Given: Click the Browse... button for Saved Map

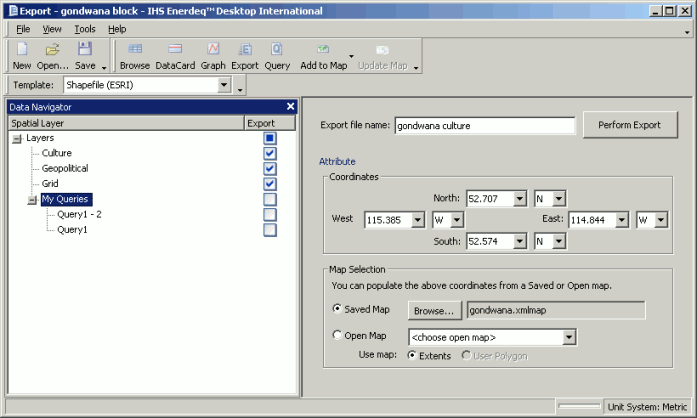Looking at the screenshot, I should click(433, 311).
